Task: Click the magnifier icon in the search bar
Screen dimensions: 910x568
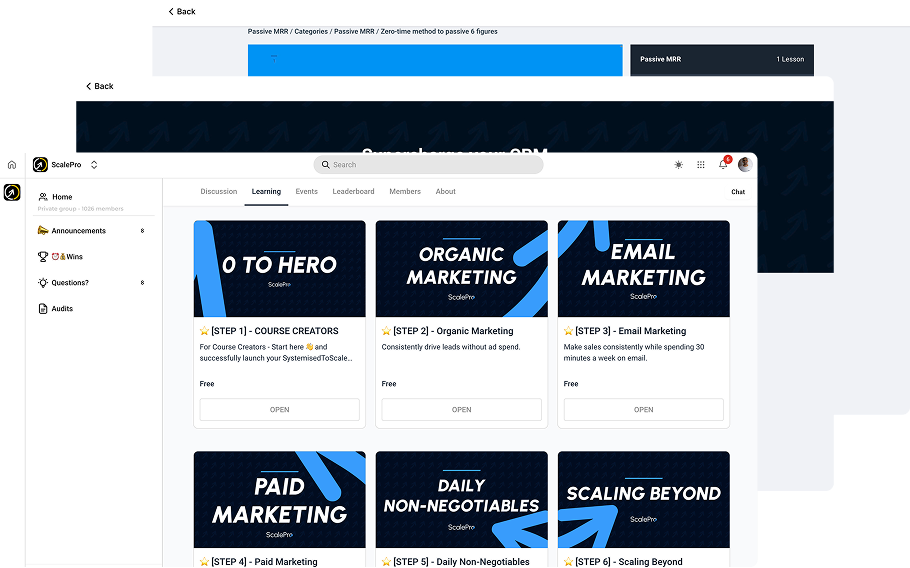Action: [x=326, y=165]
